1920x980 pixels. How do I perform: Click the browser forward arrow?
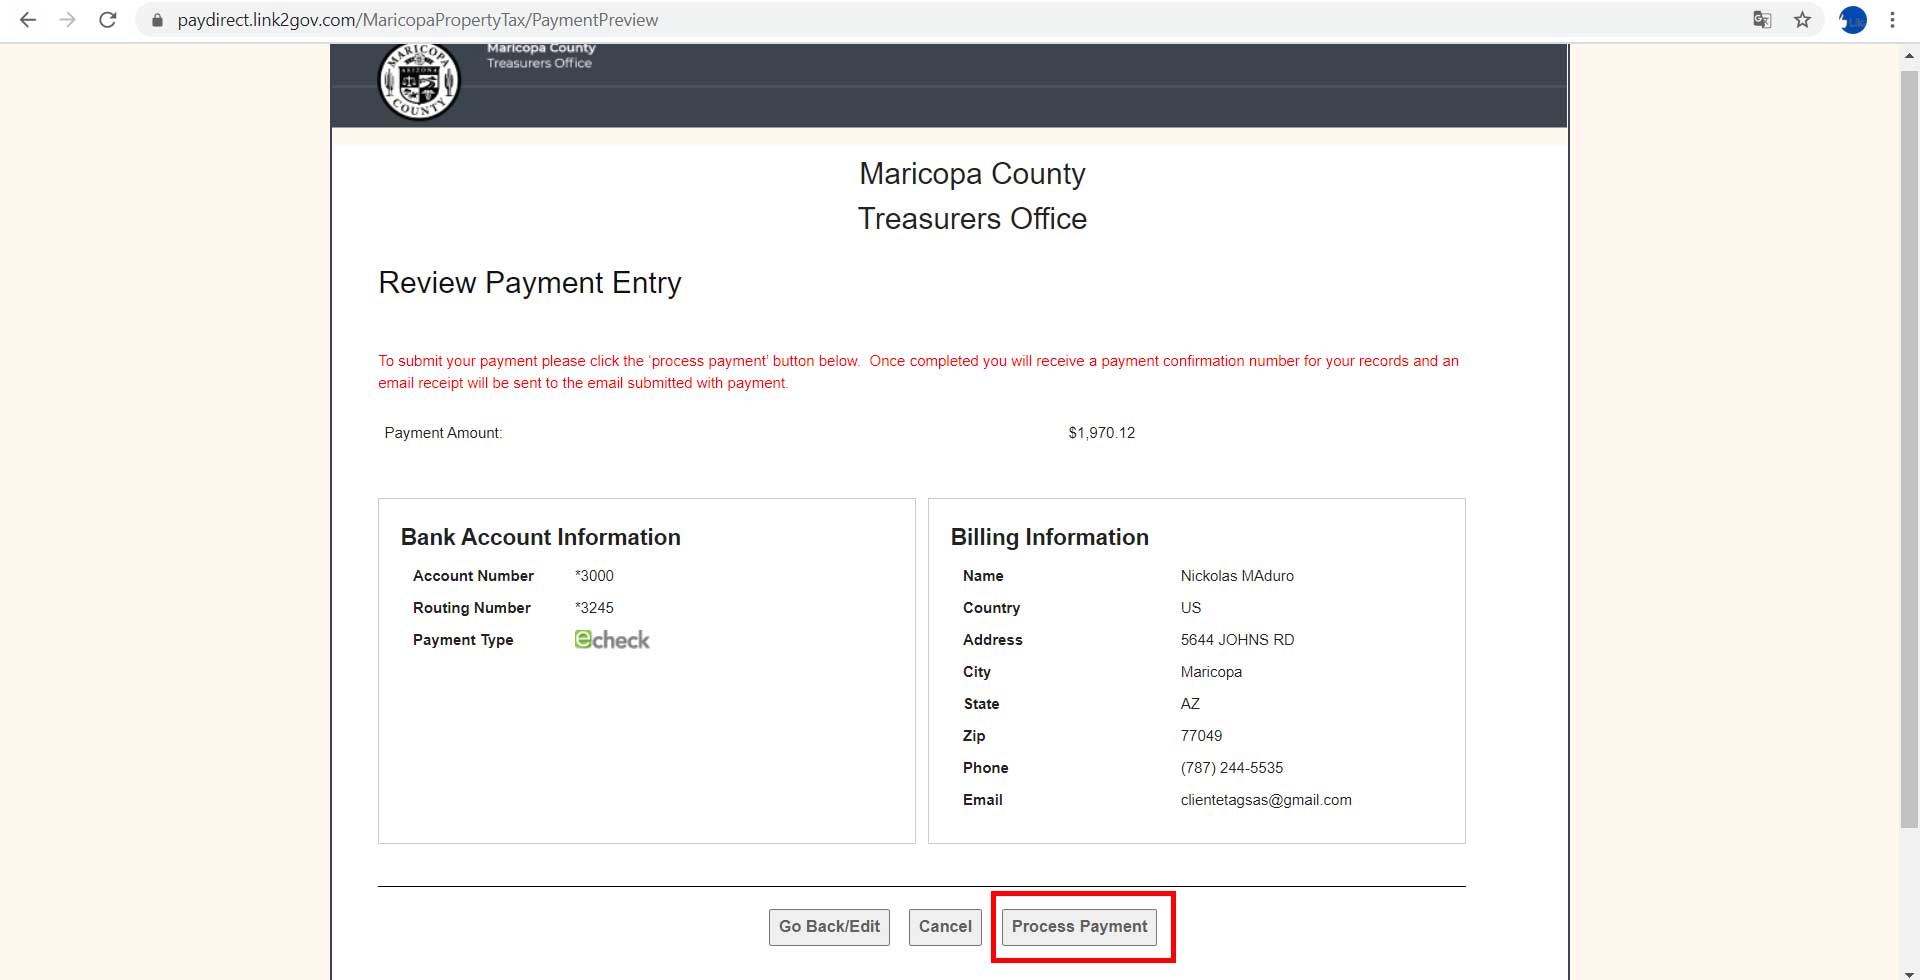(67, 19)
